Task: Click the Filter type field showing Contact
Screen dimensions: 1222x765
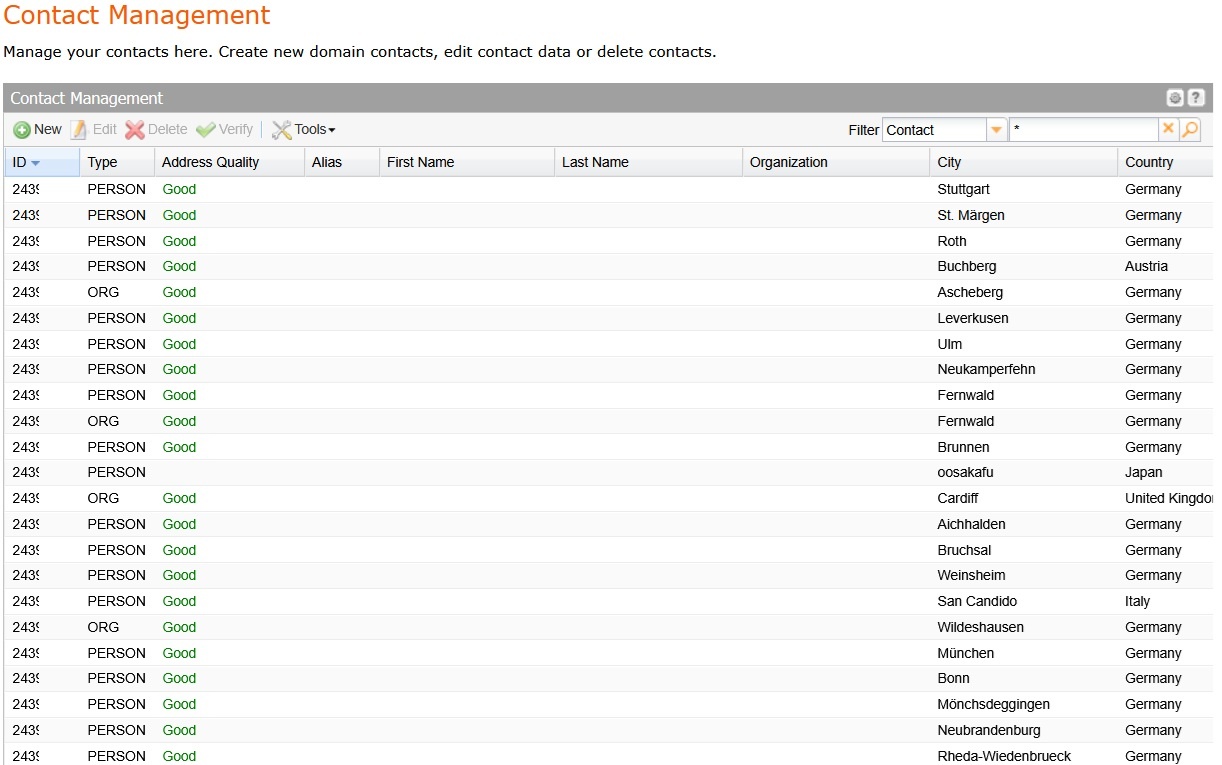Action: (935, 130)
